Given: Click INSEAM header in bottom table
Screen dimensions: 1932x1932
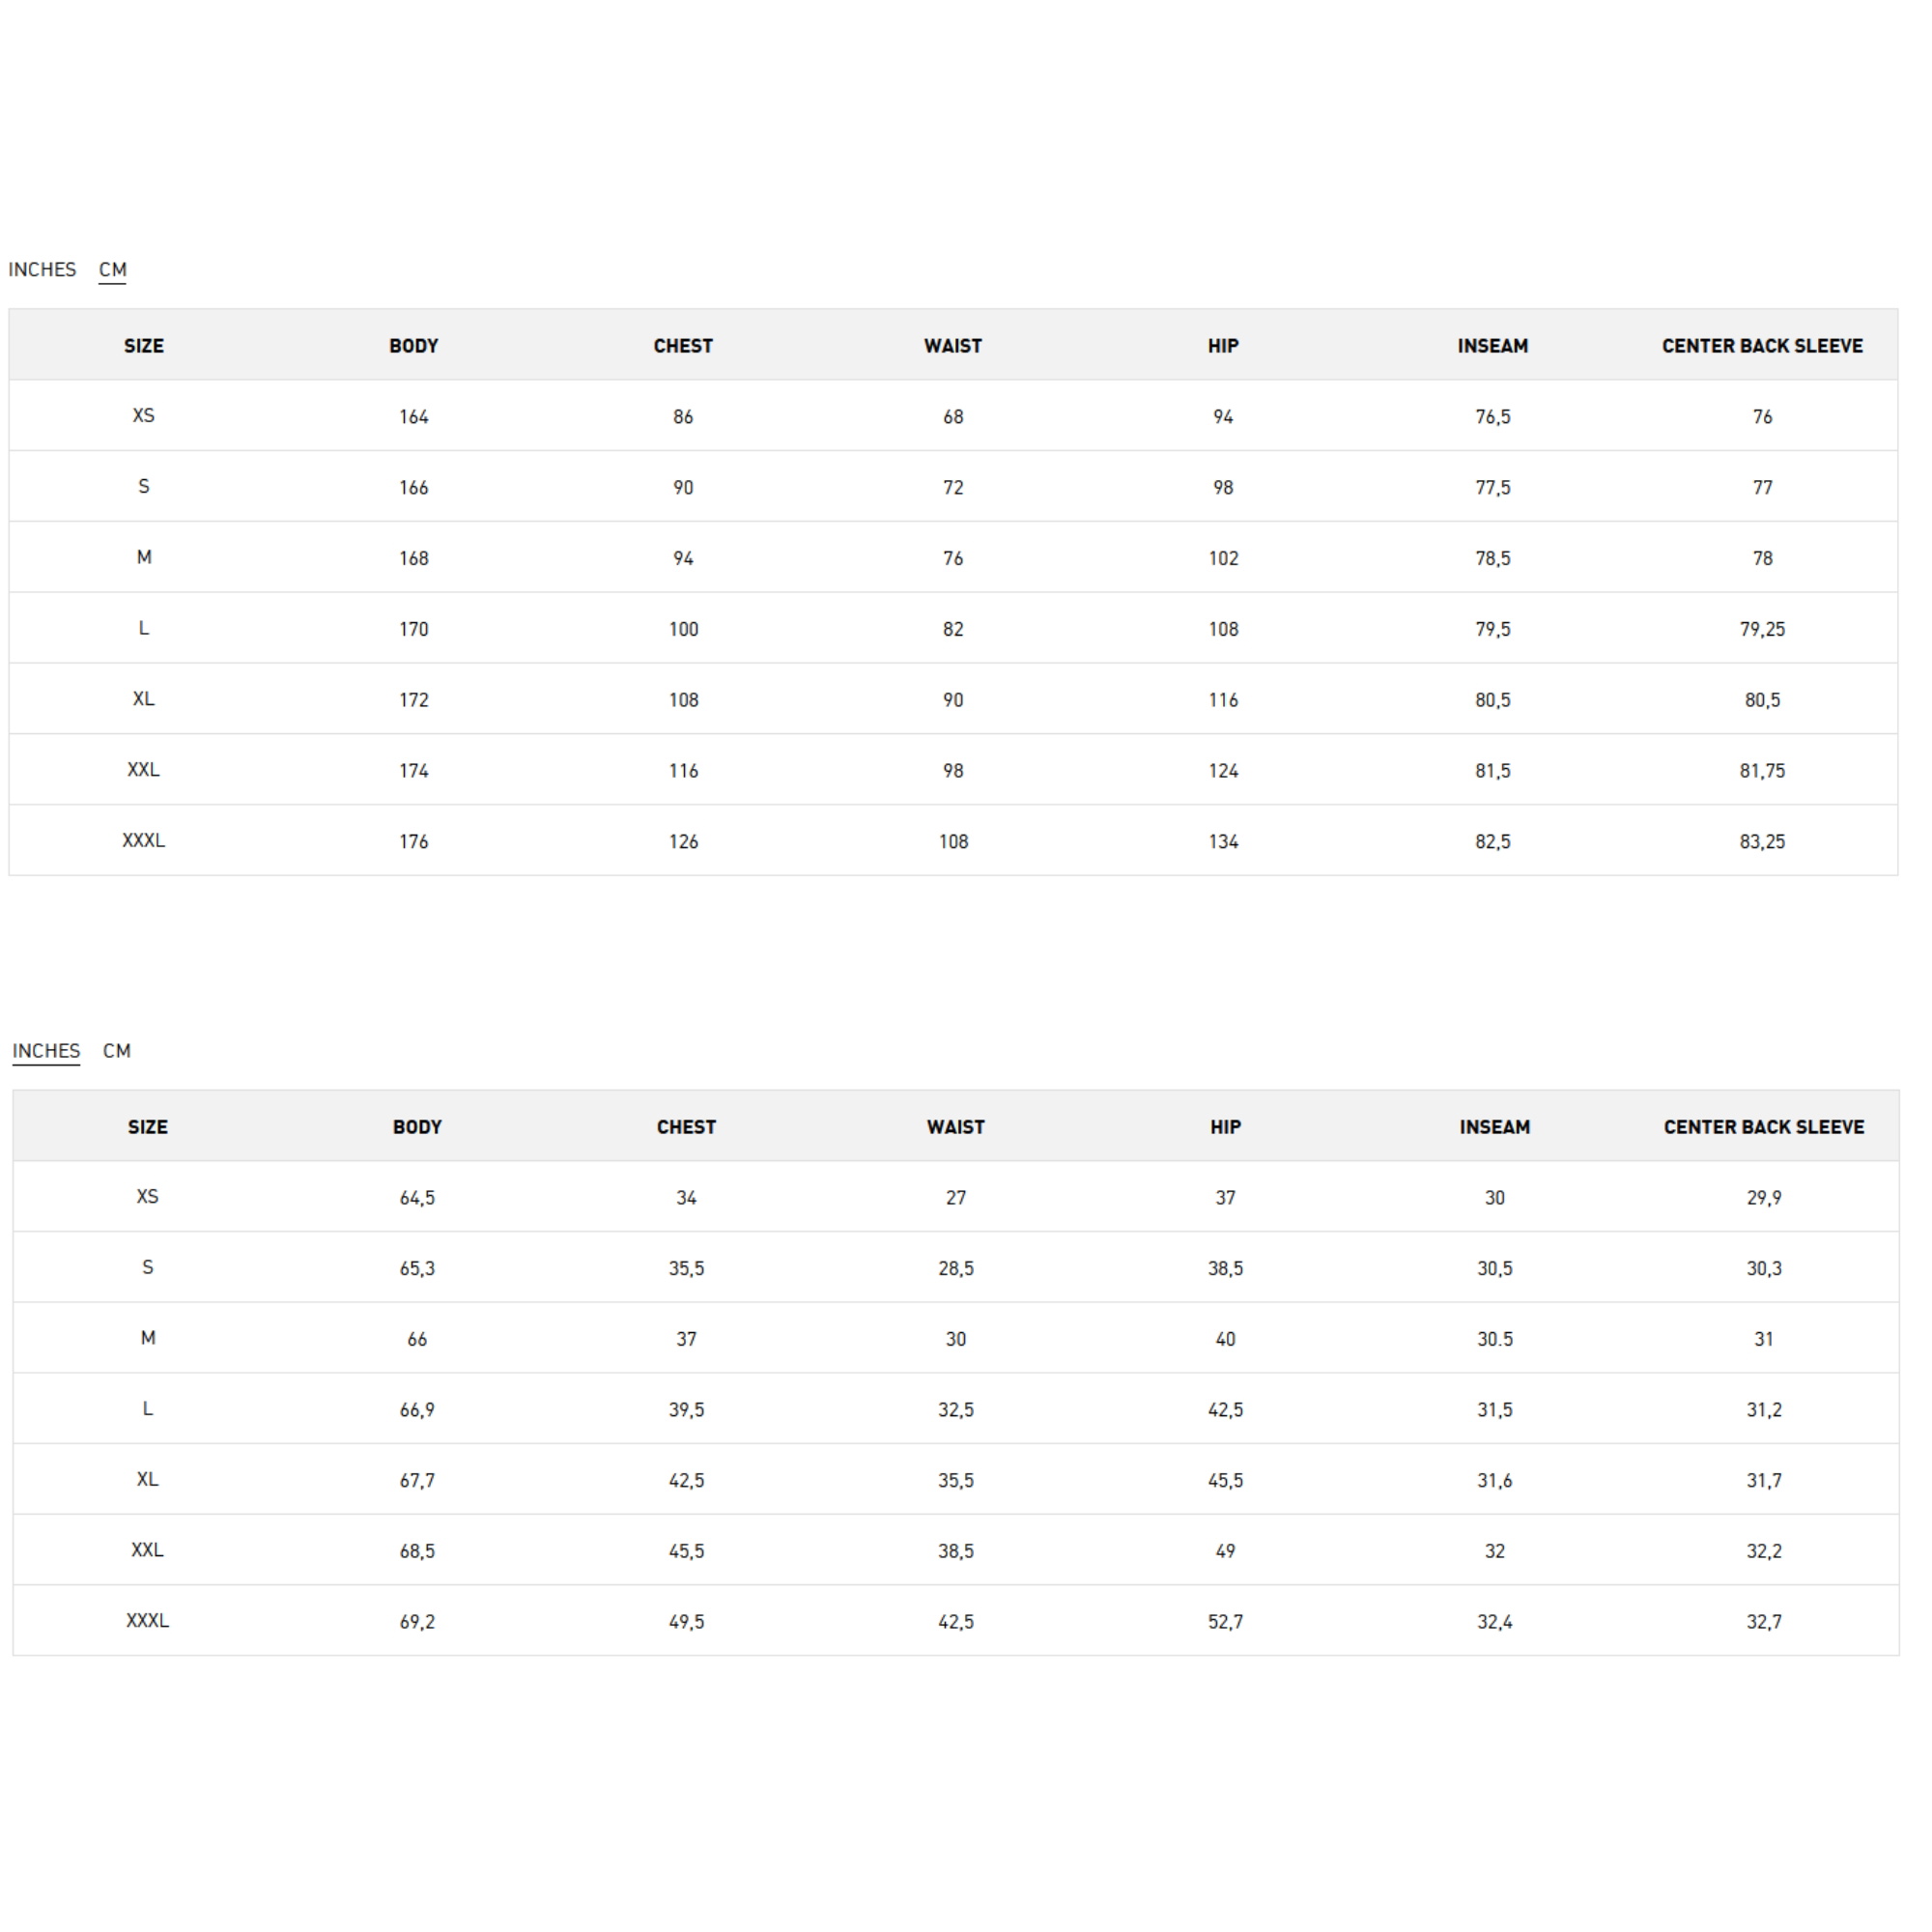Looking at the screenshot, I should coord(1494,1127).
